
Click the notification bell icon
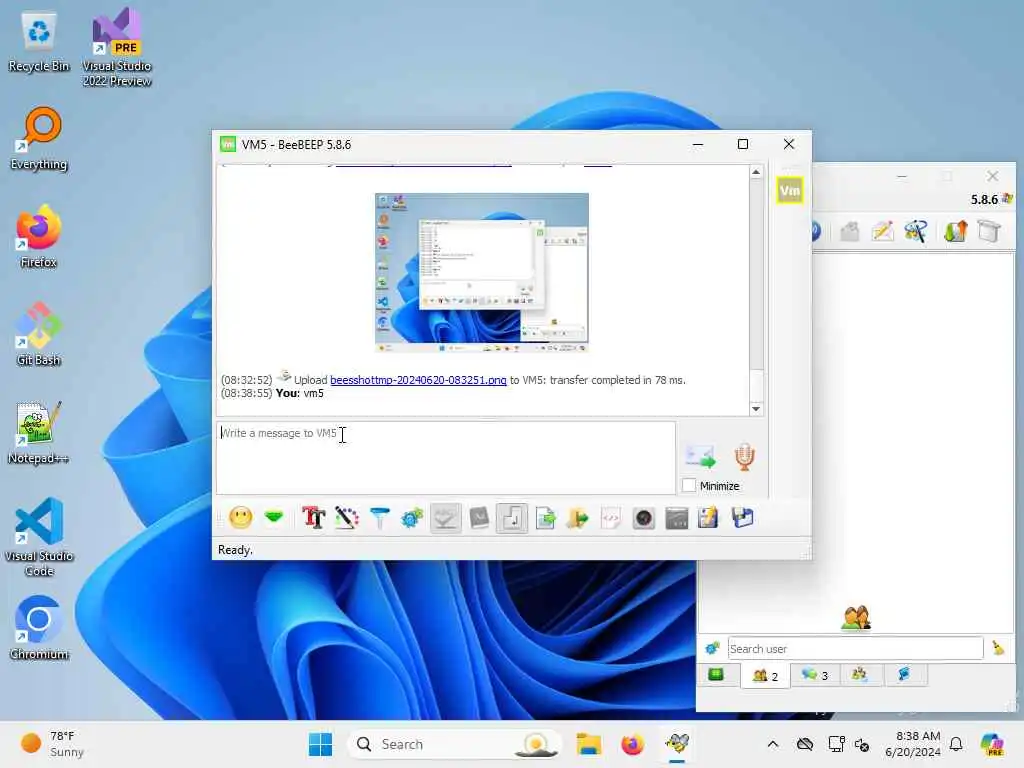pos(956,744)
